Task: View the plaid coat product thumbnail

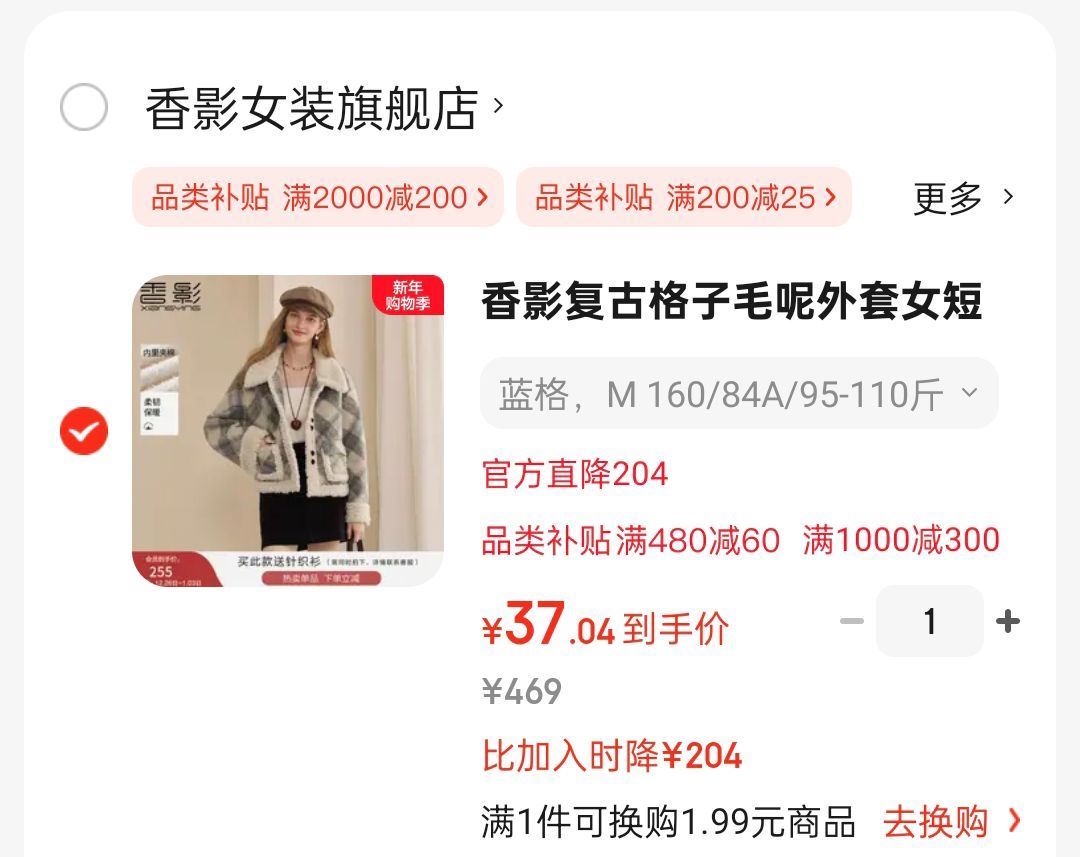Action: 288,431
